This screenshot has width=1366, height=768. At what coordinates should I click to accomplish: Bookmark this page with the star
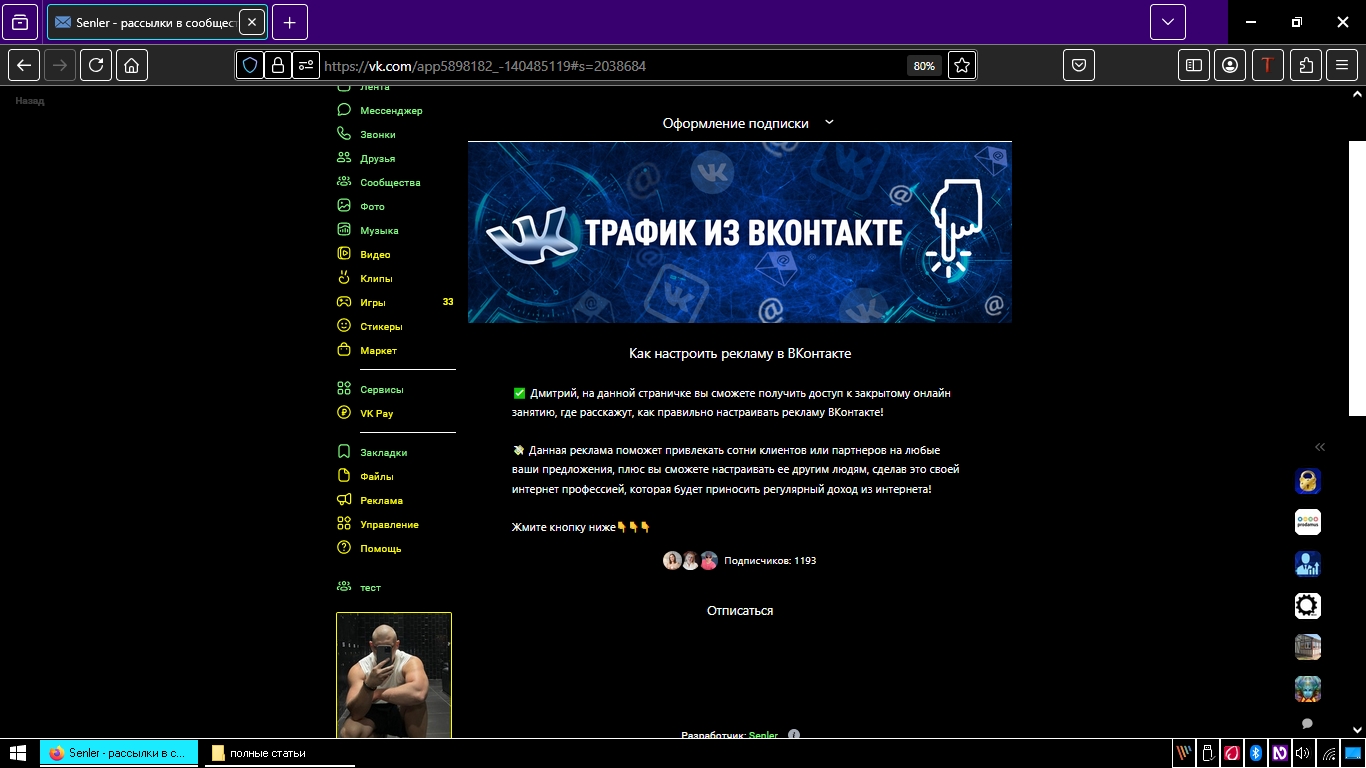click(x=962, y=65)
